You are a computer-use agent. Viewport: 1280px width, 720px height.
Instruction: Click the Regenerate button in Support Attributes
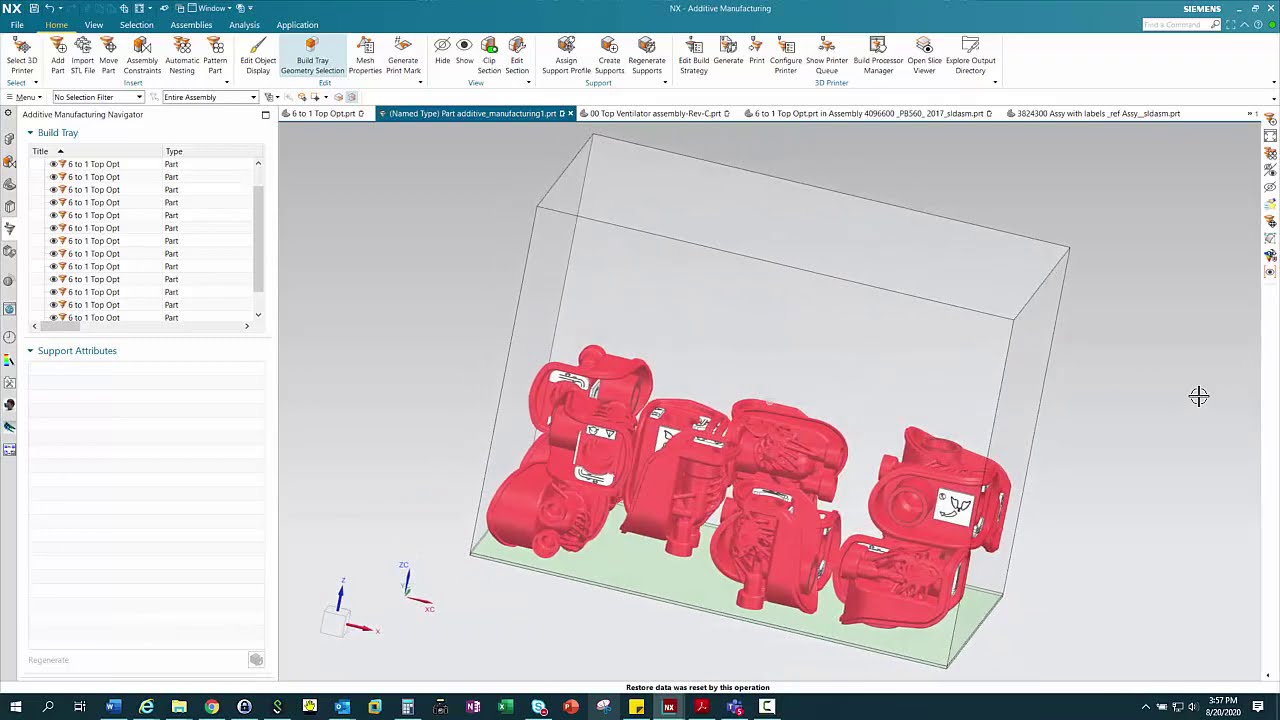point(49,660)
